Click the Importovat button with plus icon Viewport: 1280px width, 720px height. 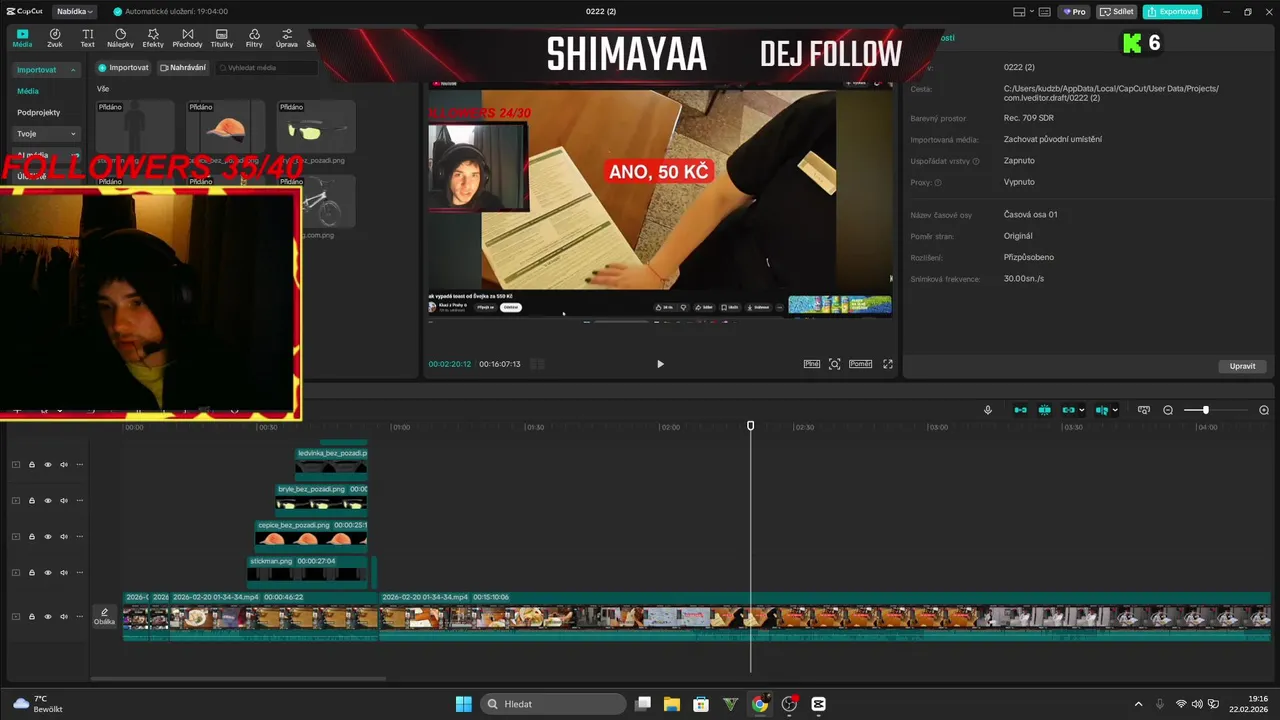(x=123, y=68)
